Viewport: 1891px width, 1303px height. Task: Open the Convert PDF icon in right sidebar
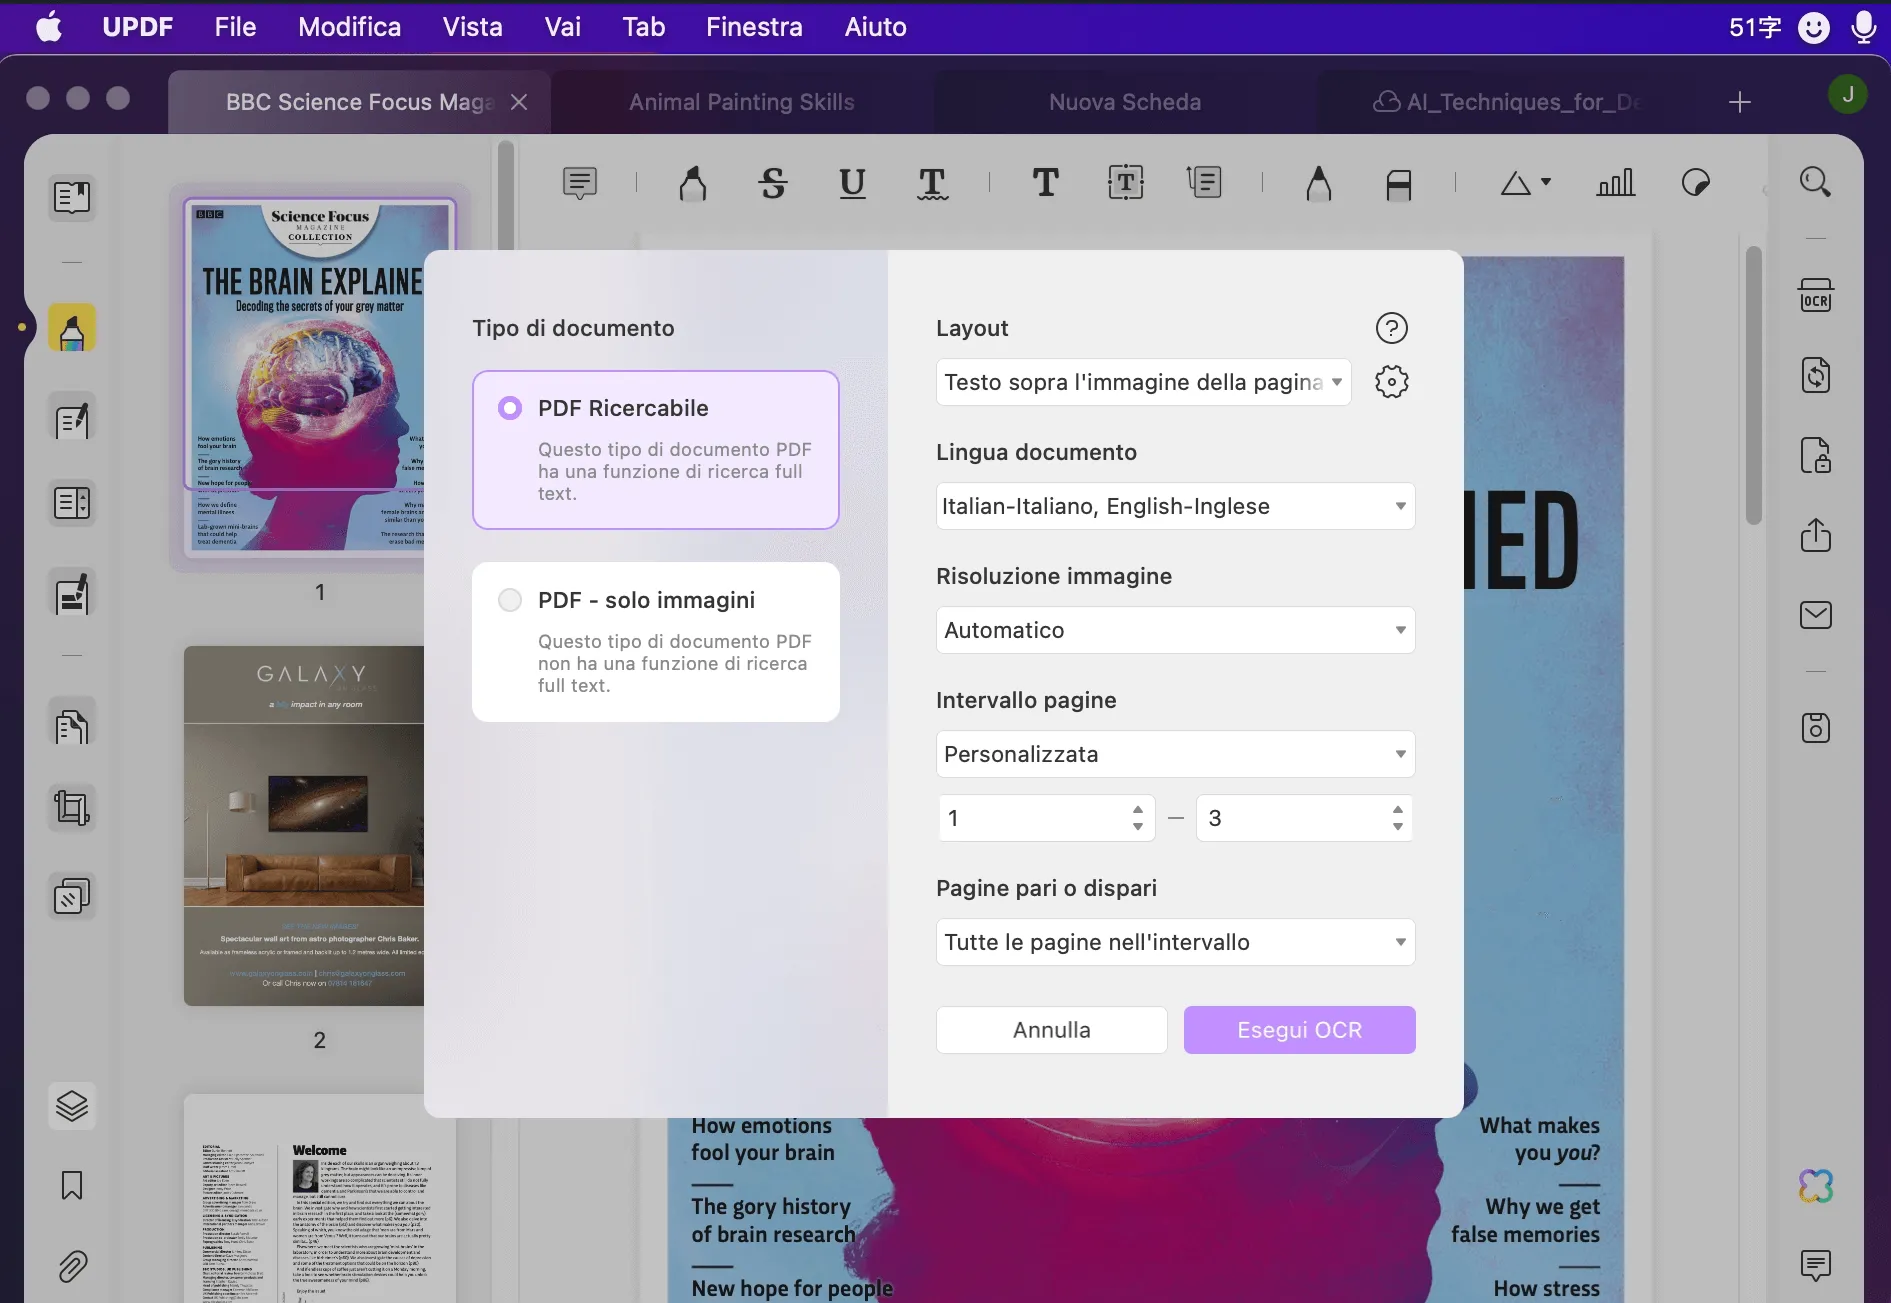[x=1816, y=376]
